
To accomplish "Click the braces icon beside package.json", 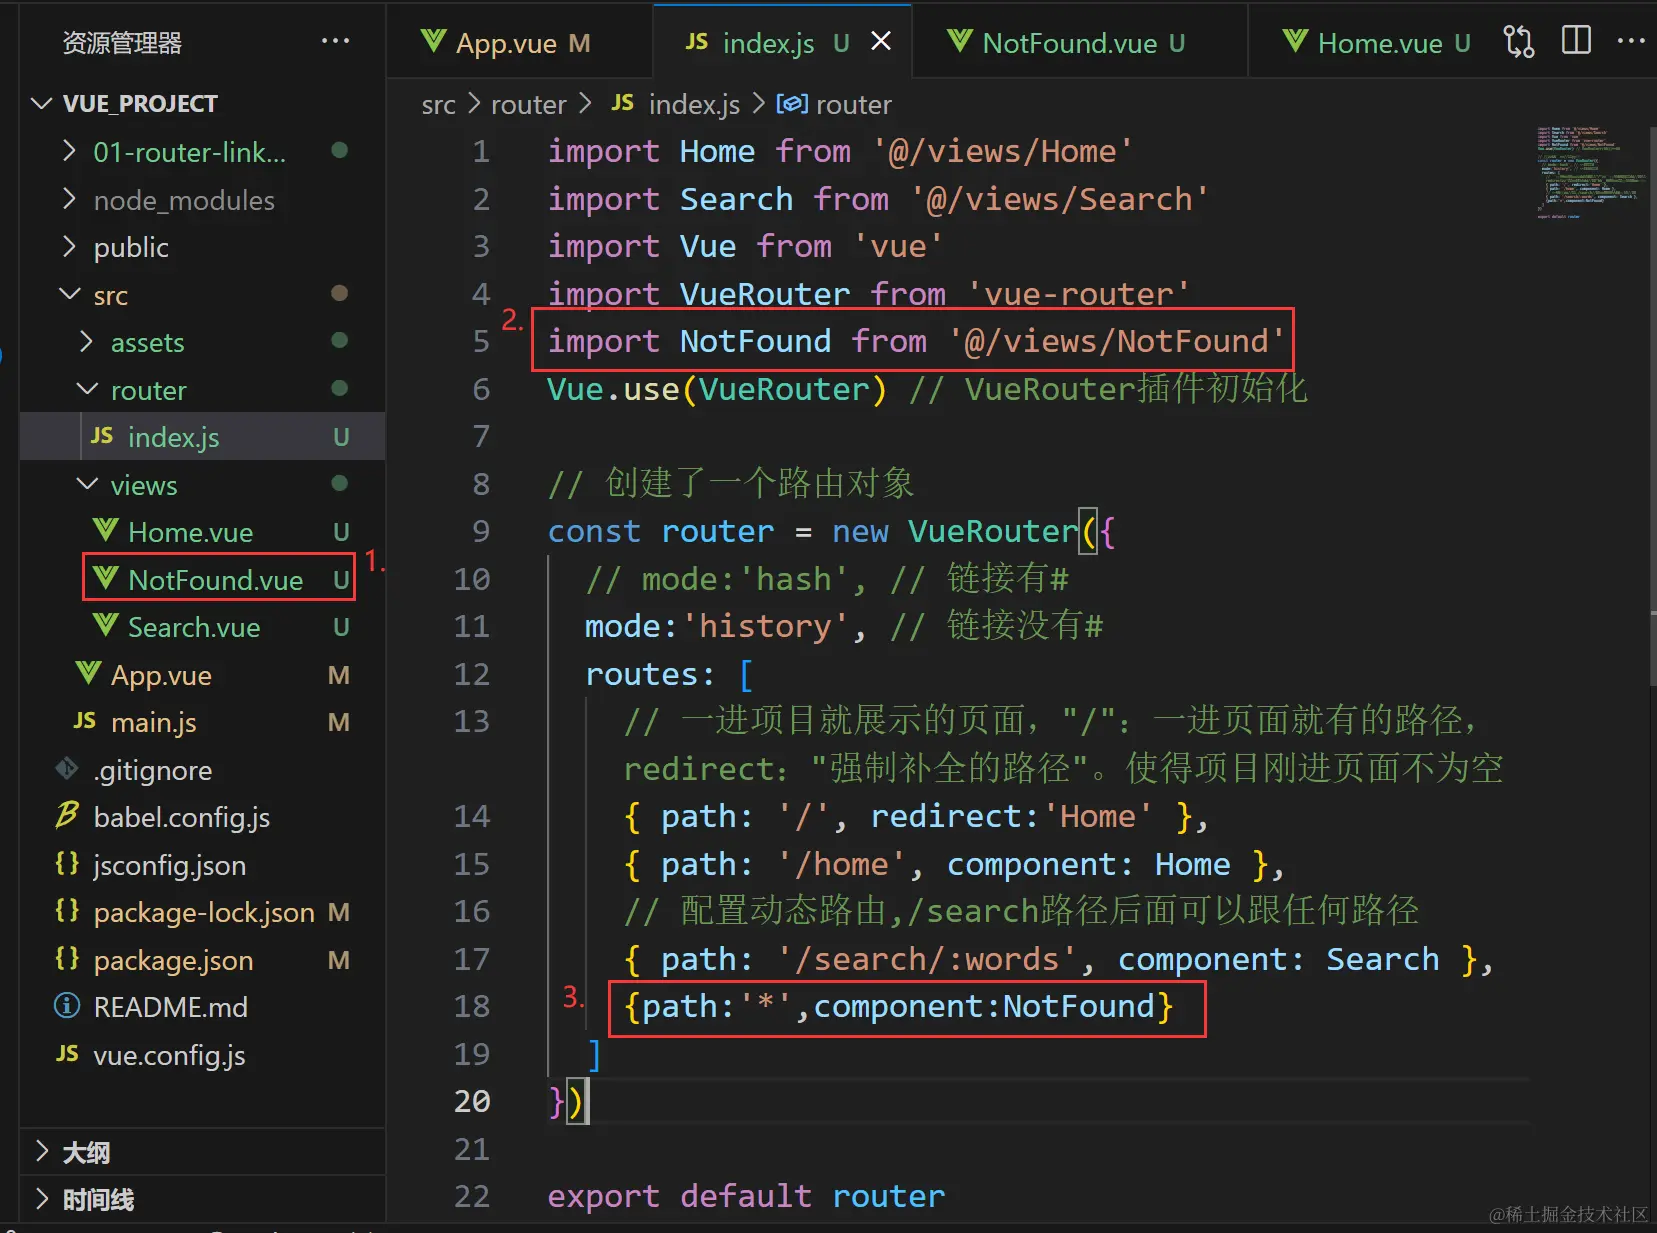I will tap(67, 958).
